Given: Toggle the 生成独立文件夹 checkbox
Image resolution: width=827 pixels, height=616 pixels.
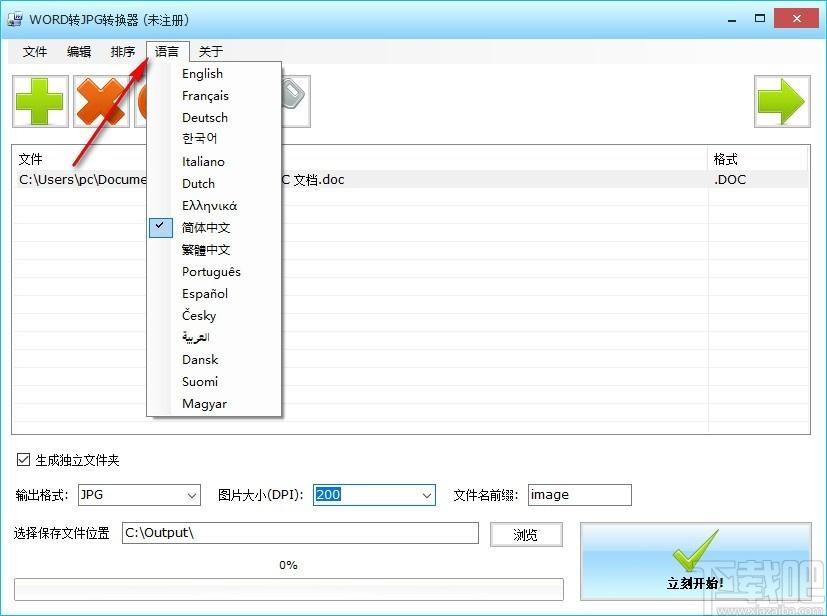Looking at the screenshot, I should (x=23, y=460).
